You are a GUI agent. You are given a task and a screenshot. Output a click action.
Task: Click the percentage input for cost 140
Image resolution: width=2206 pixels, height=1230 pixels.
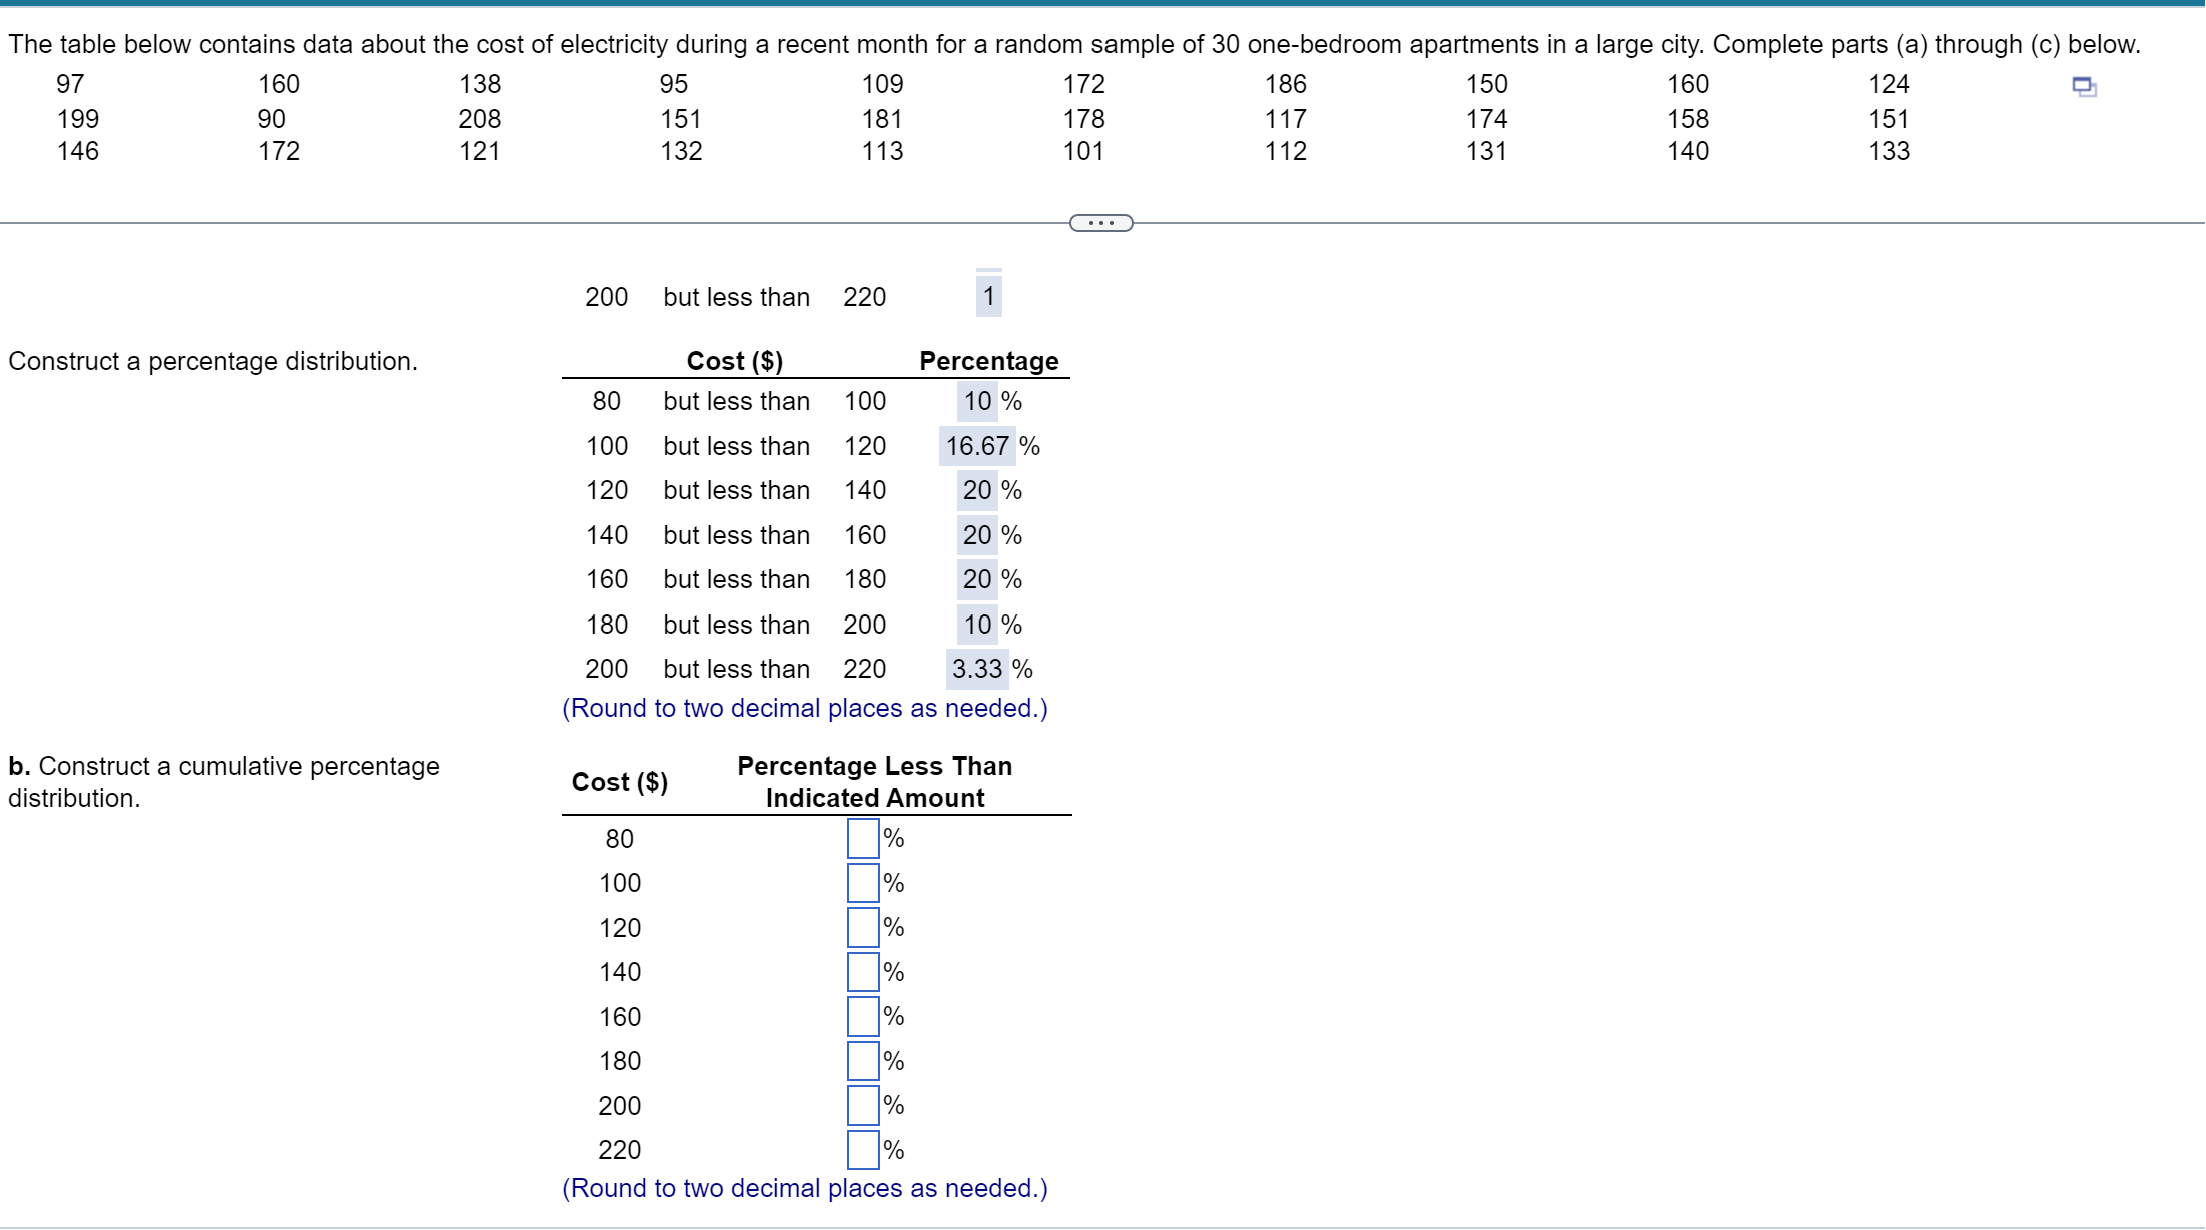[863, 972]
